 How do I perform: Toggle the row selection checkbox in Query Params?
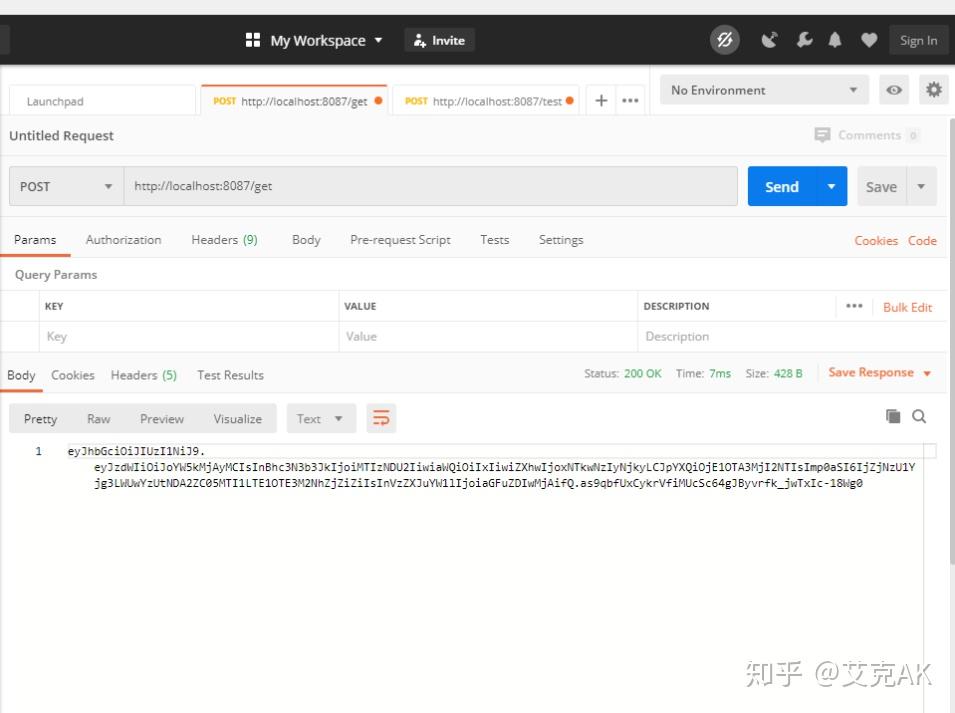pyautogui.click(x=21, y=336)
